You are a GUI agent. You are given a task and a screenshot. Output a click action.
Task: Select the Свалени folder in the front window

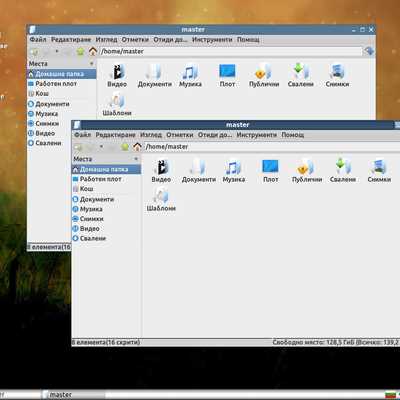[x=343, y=171]
